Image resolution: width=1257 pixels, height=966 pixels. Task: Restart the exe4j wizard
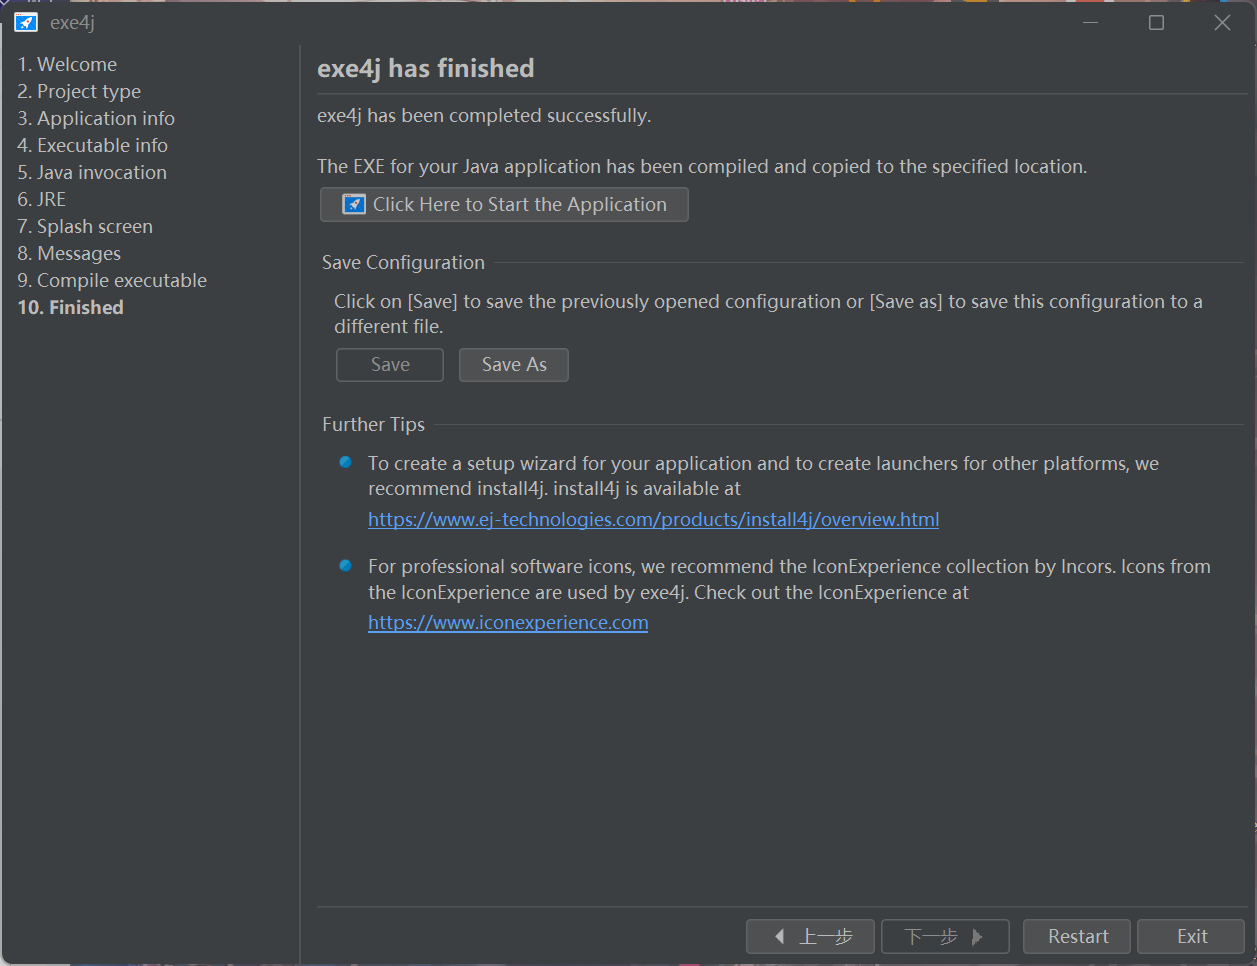(x=1077, y=937)
